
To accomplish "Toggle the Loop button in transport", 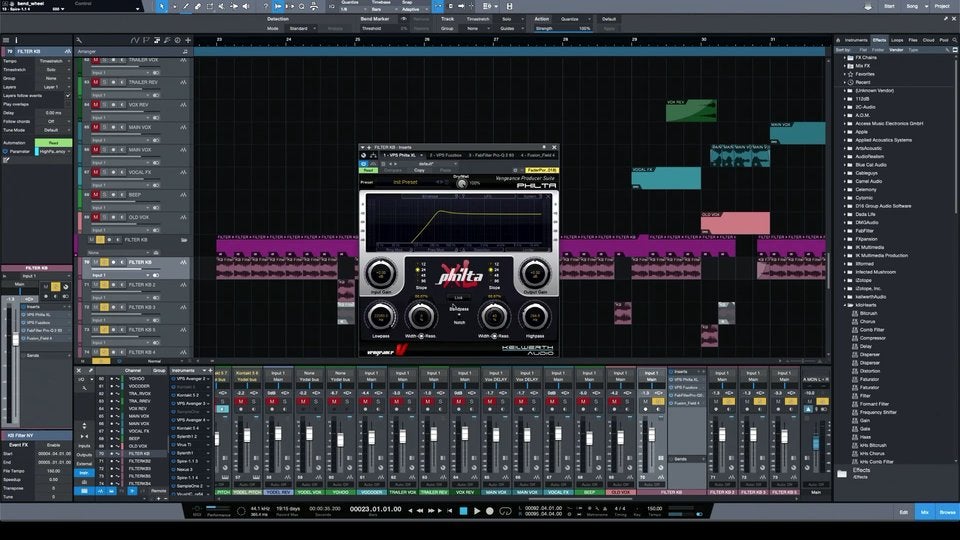I will [505, 511].
